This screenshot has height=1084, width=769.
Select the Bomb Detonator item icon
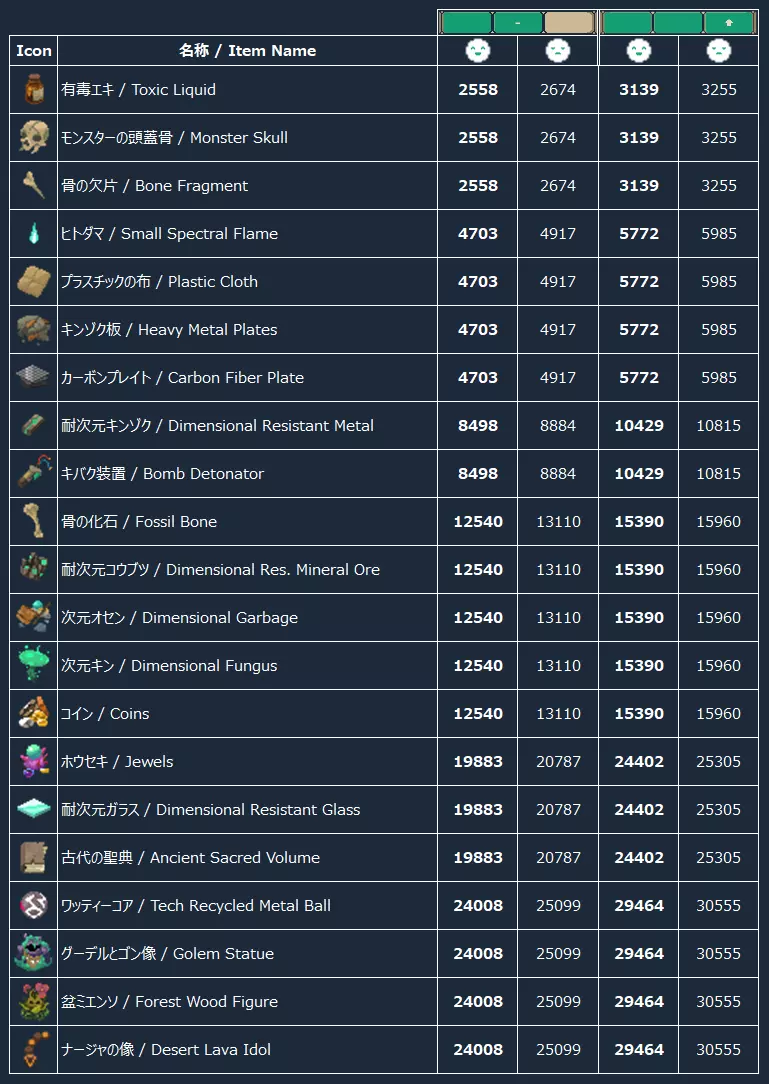[33, 474]
